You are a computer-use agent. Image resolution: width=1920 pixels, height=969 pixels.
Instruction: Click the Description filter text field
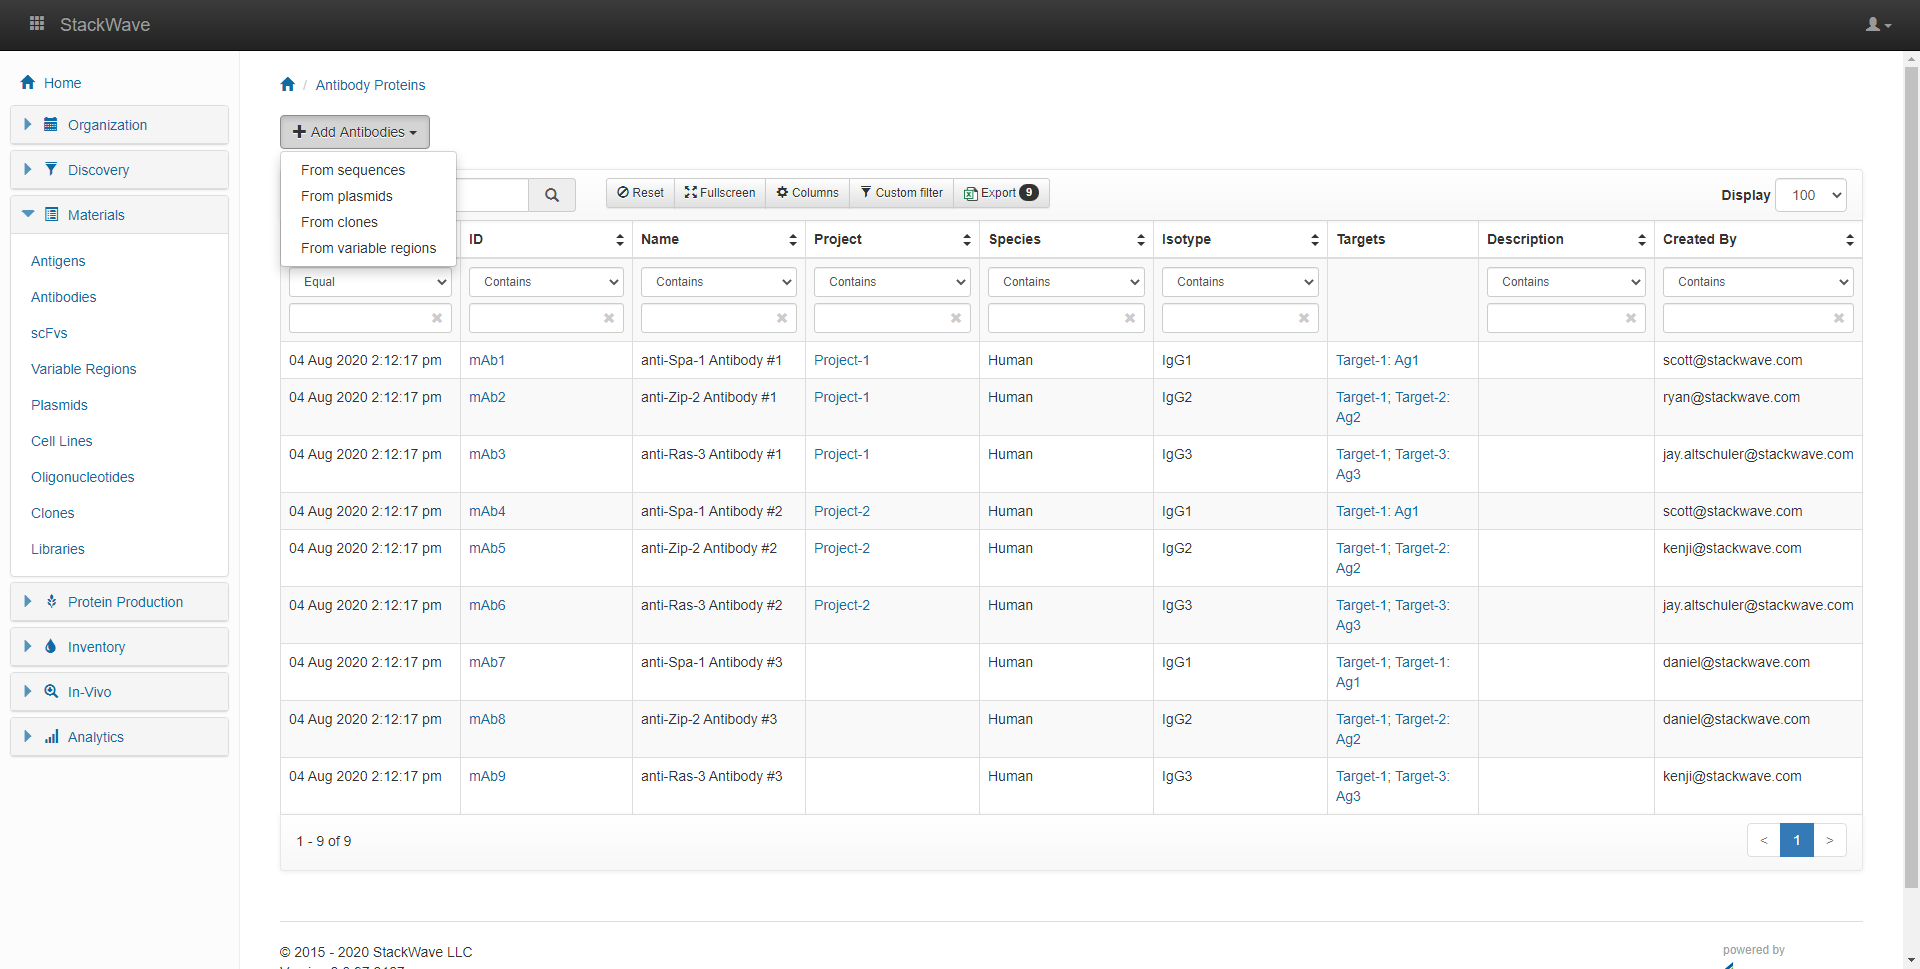click(x=1555, y=318)
